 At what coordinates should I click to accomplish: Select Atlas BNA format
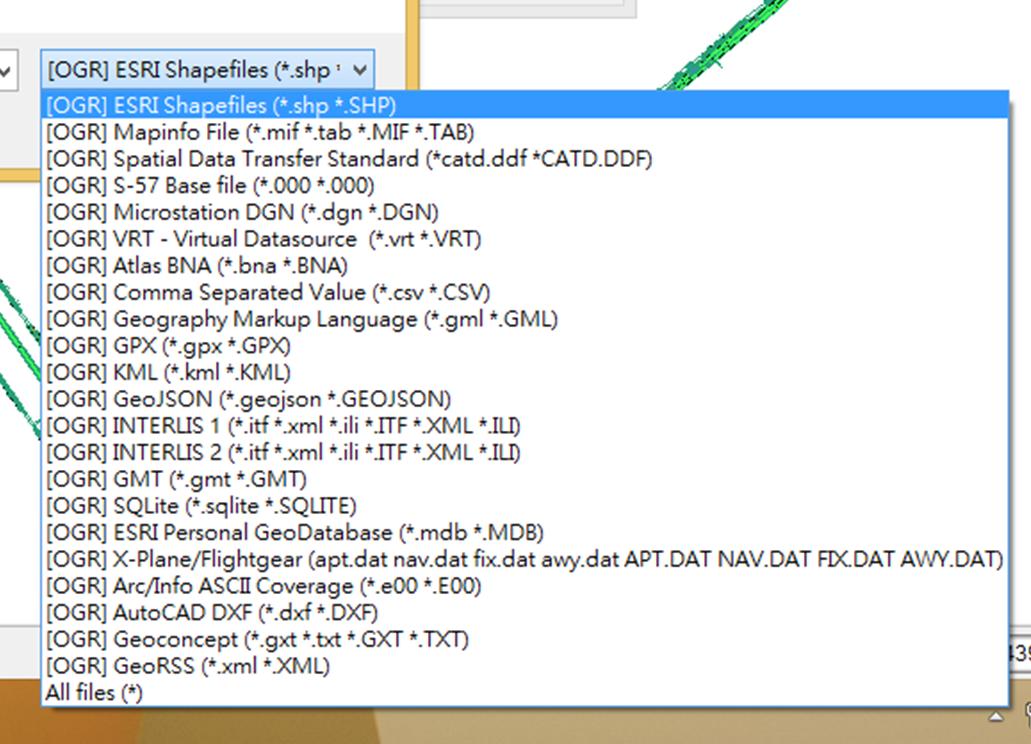click(525, 266)
